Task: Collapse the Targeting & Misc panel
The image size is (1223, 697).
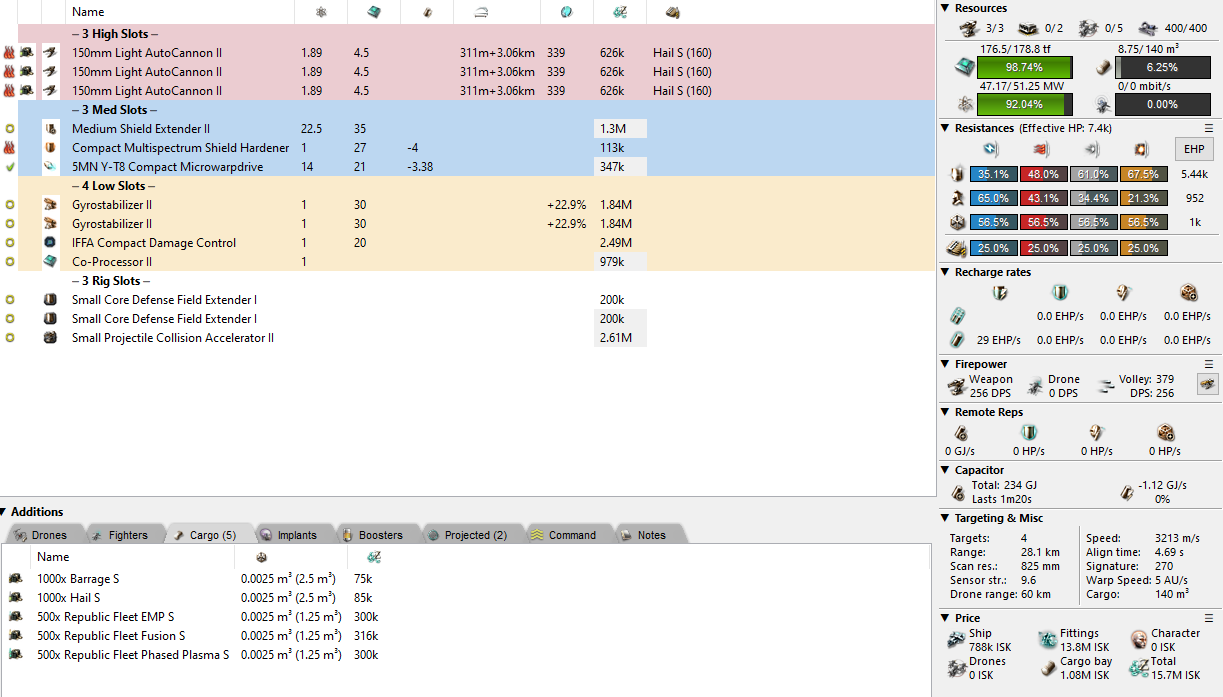Action: pos(947,518)
